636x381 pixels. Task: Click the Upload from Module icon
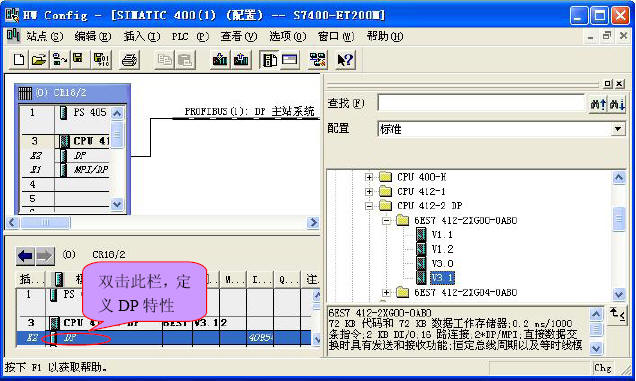point(241,60)
